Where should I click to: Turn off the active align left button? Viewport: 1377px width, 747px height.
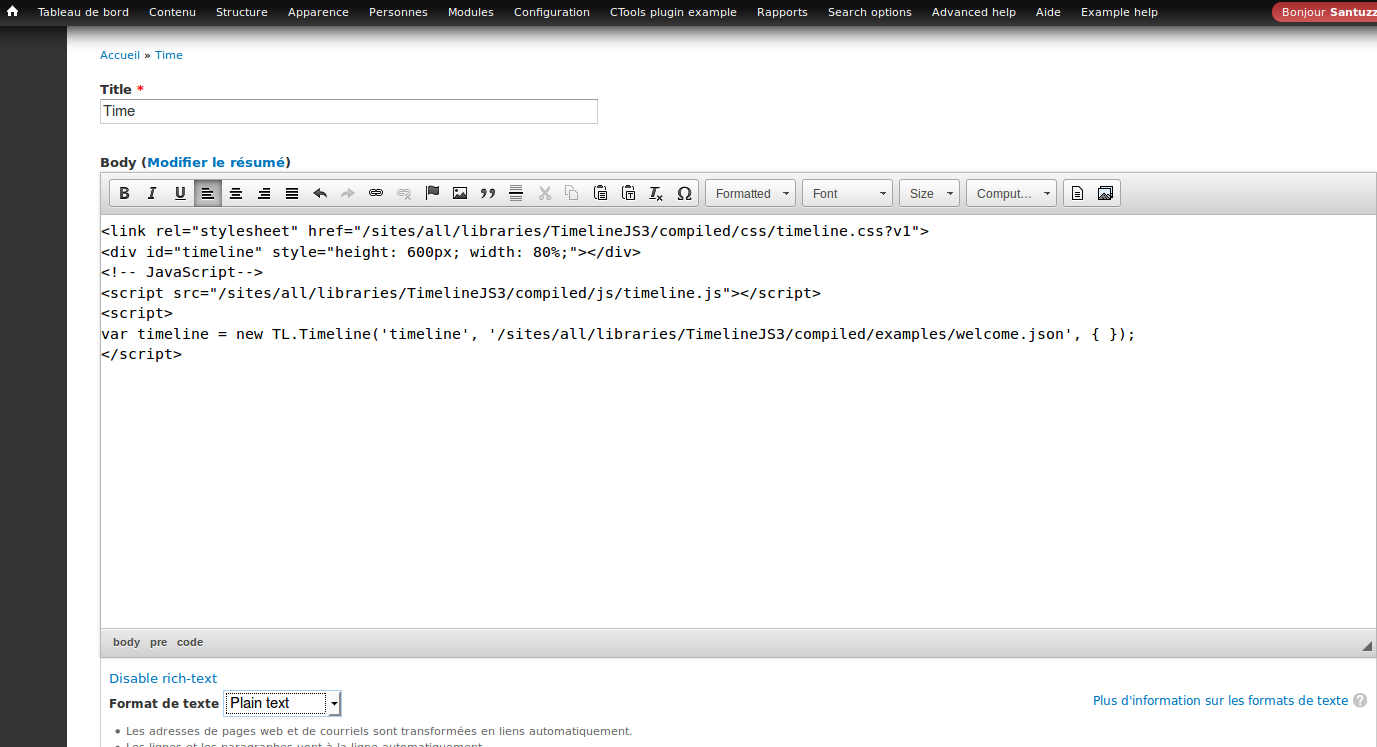(208, 193)
